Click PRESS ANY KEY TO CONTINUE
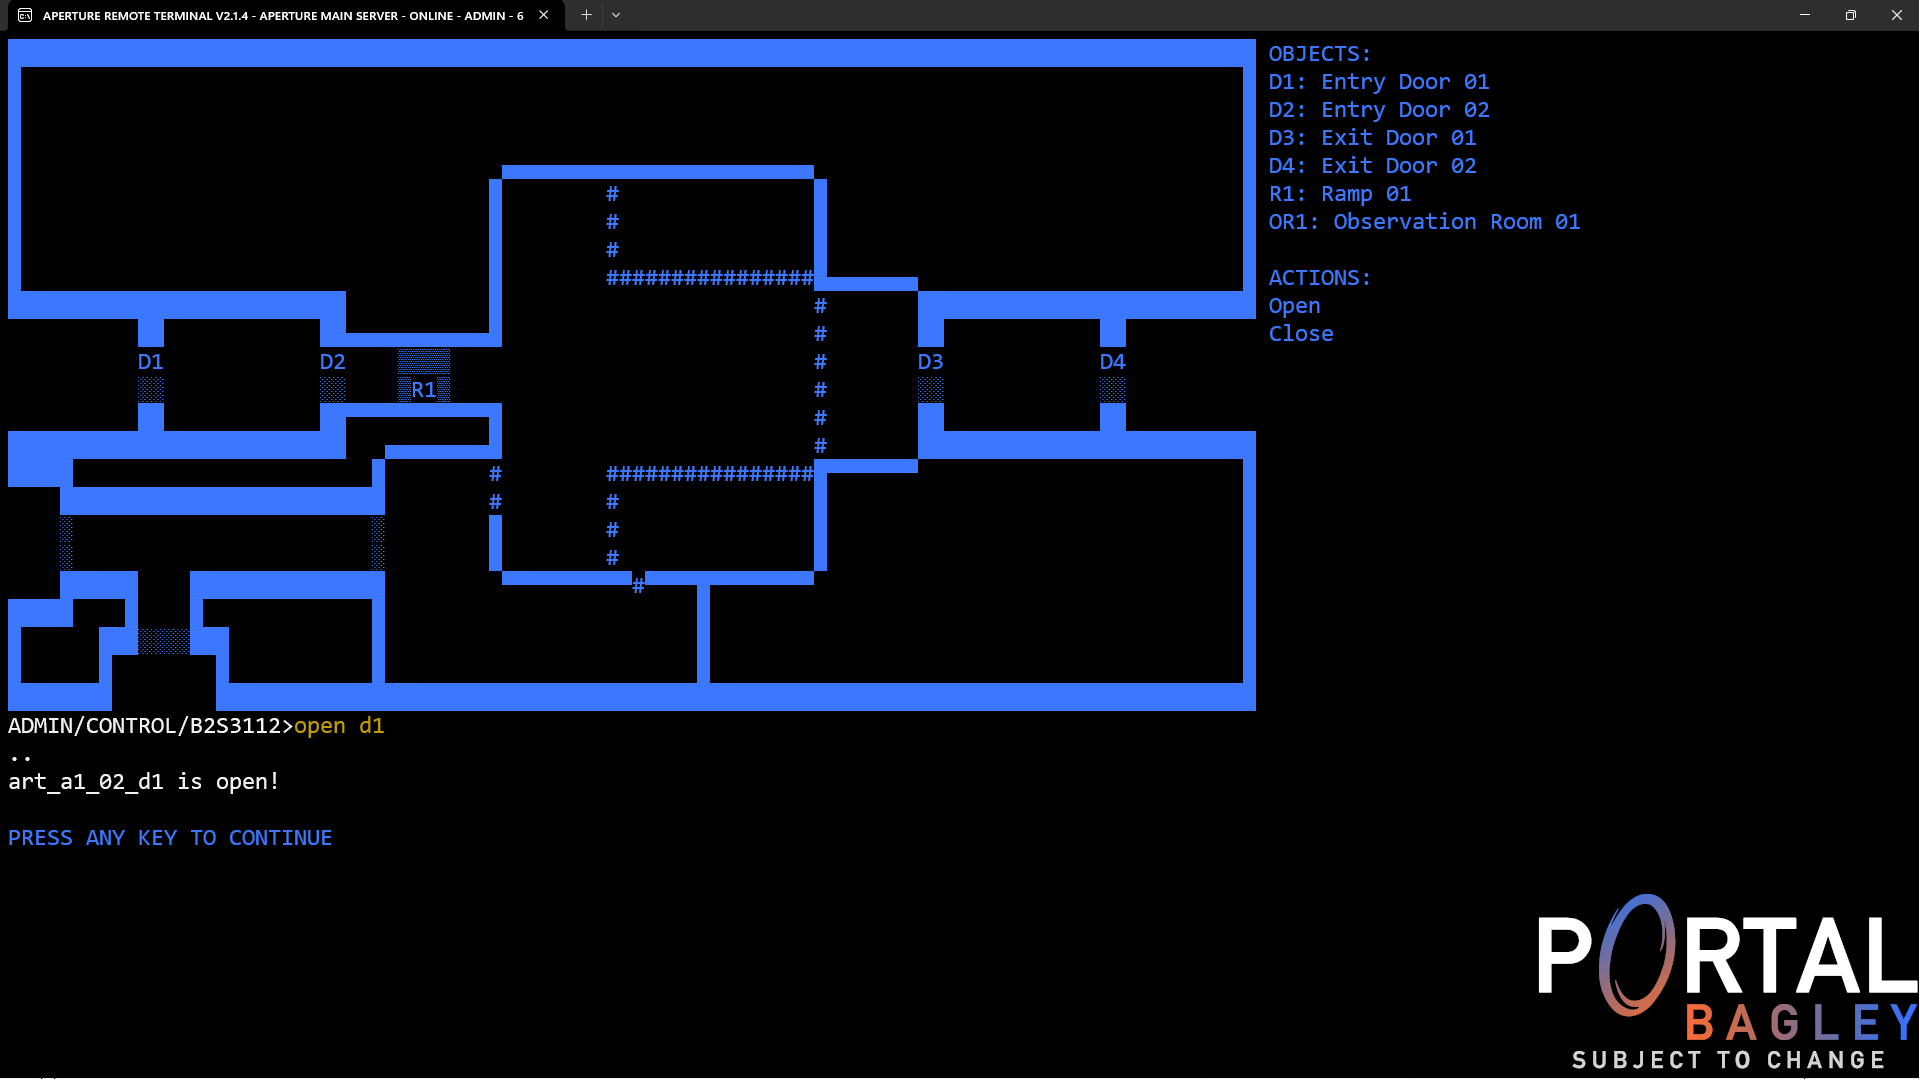The width and height of the screenshot is (1920, 1080). pos(170,838)
